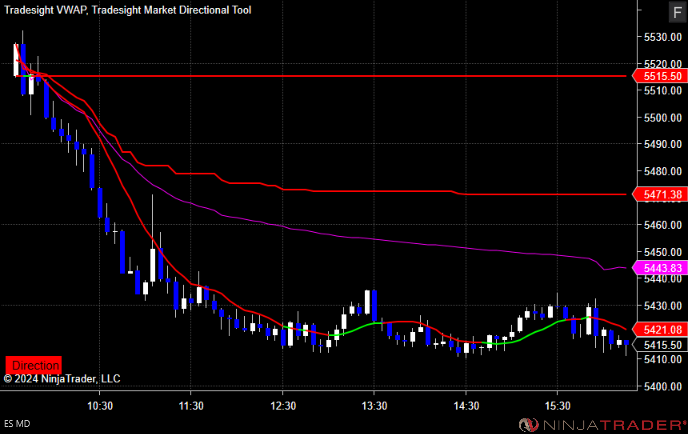This screenshot has width=688, height=434.
Task: Click the ES MD instrument label
Action: tap(17, 424)
